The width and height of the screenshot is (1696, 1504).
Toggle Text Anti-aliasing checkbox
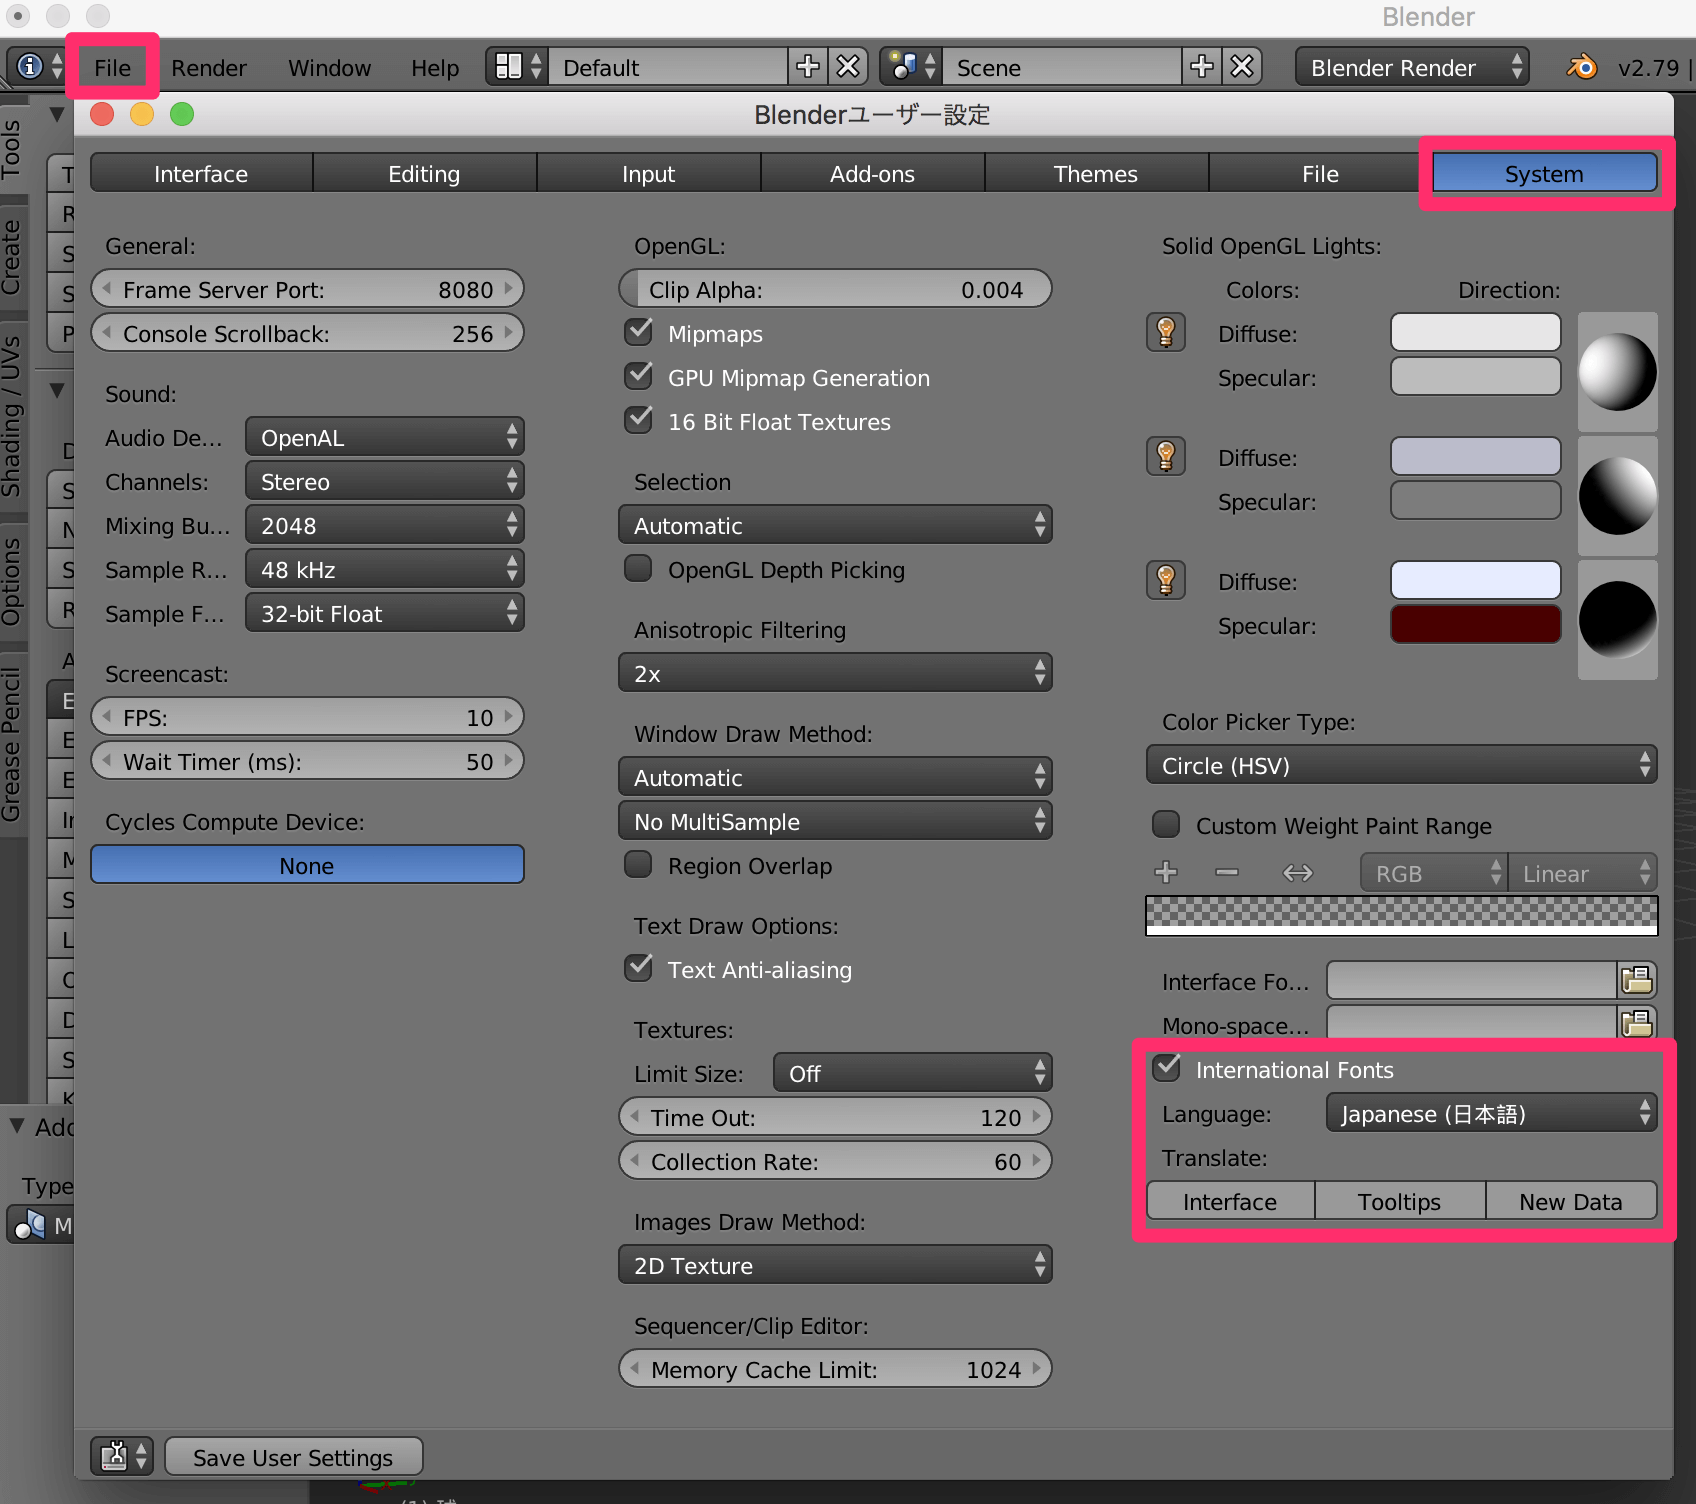tap(638, 968)
